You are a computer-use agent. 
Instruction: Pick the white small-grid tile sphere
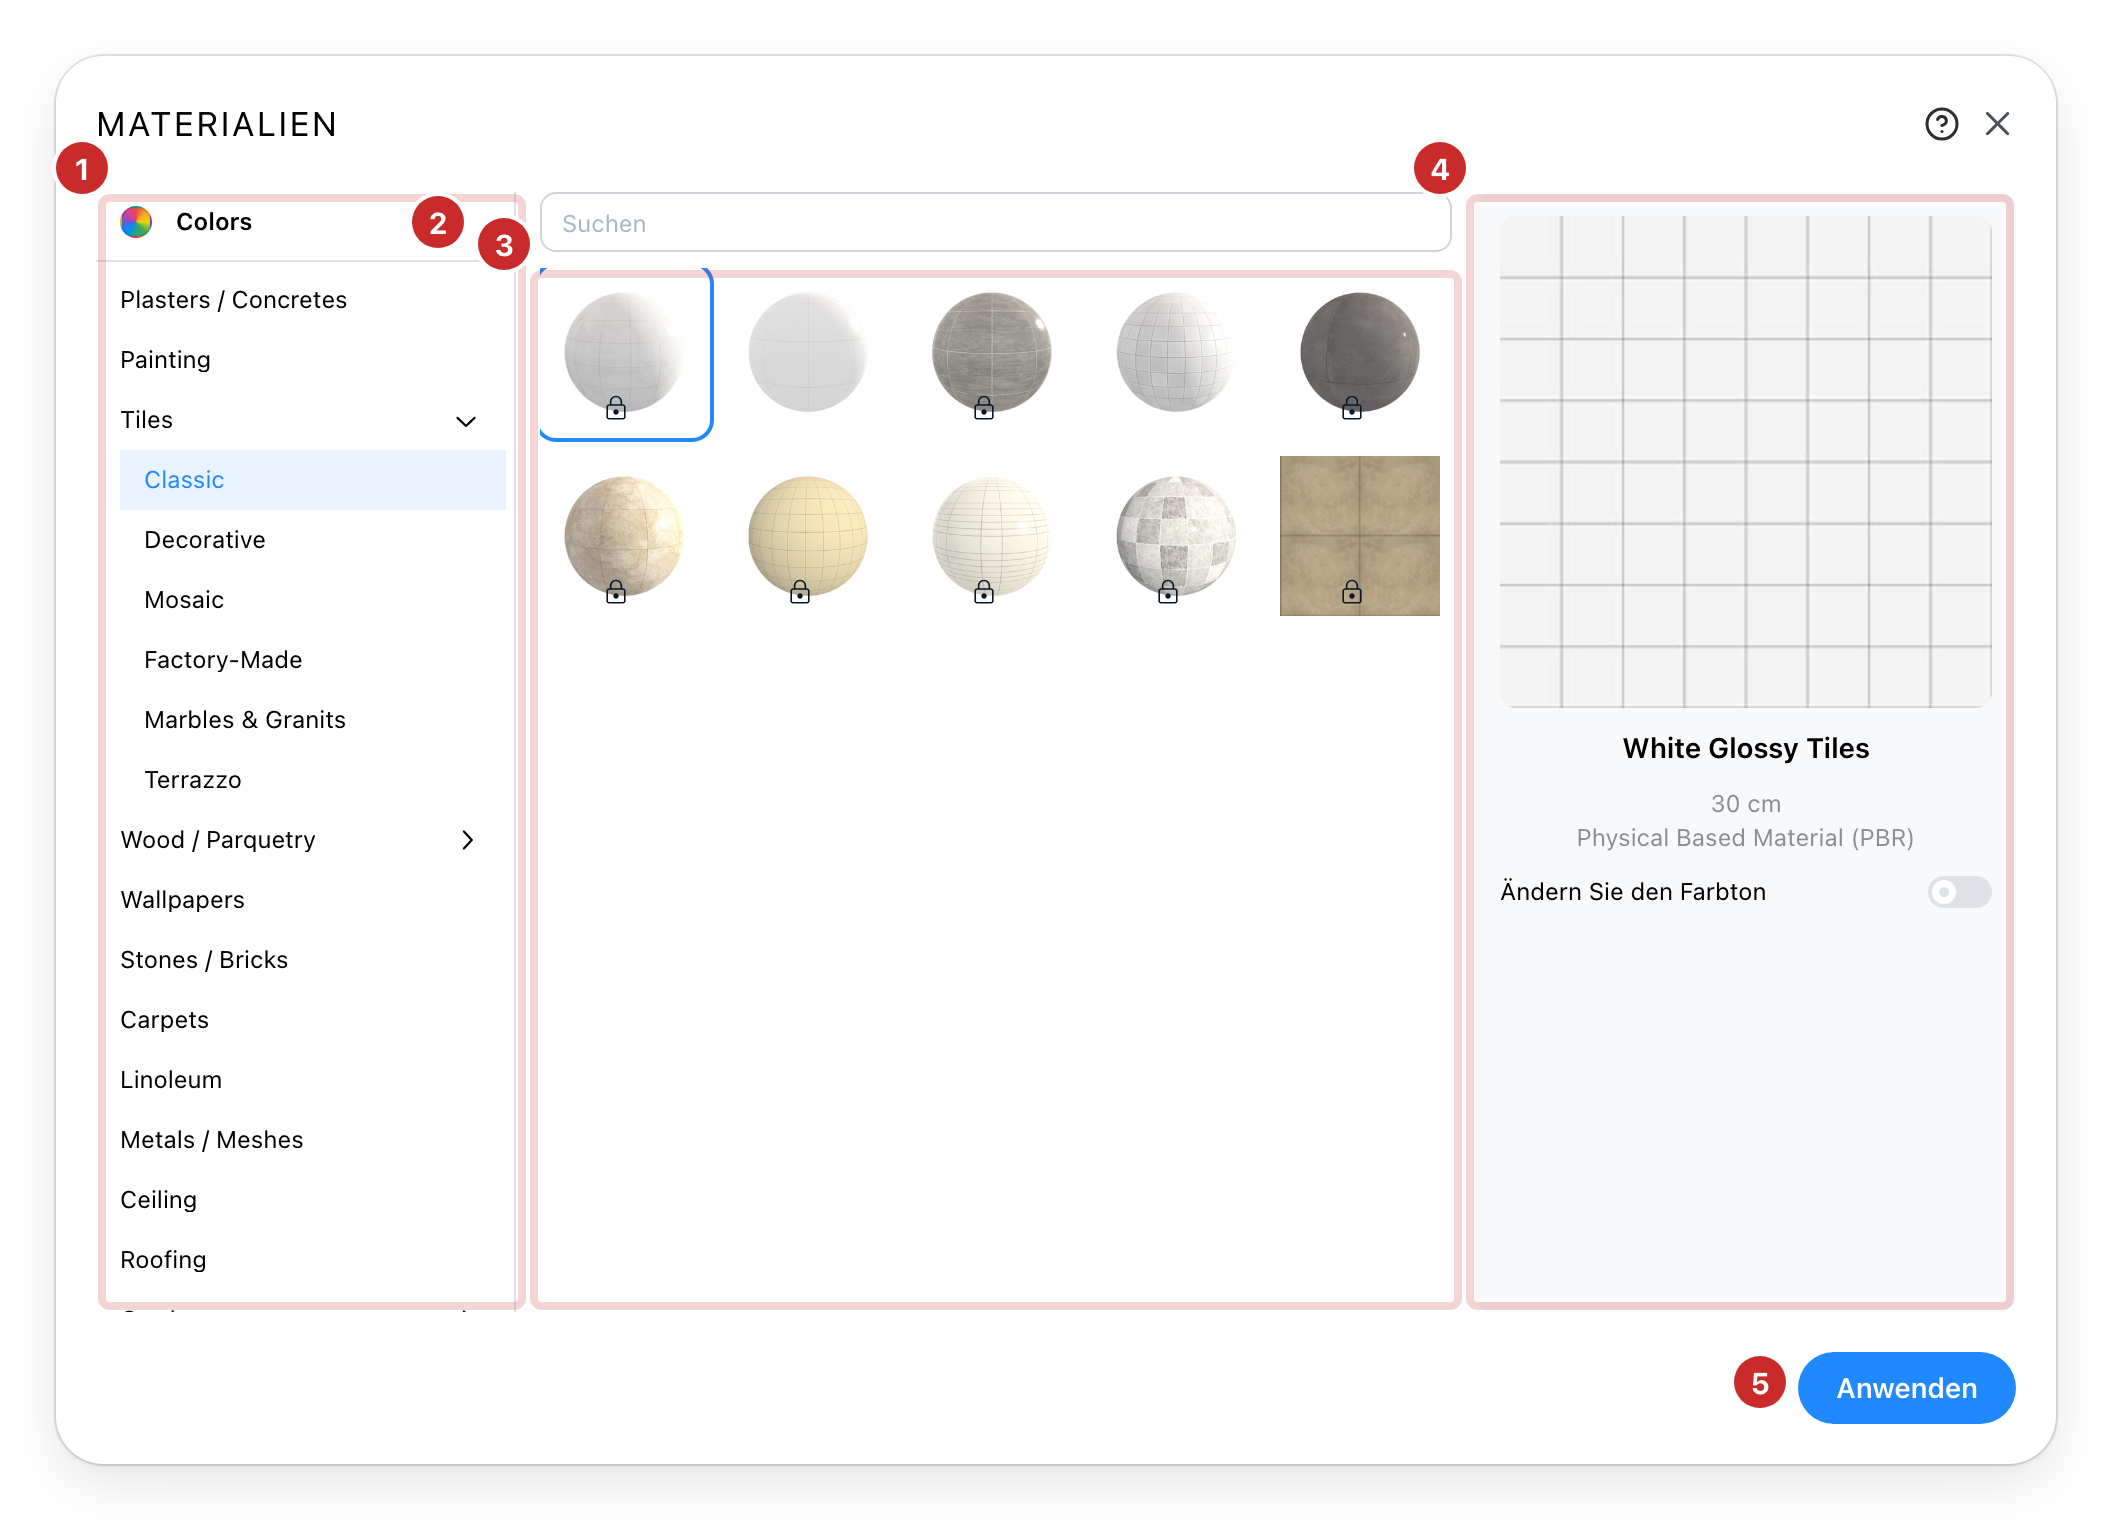pyautogui.click(x=1176, y=352)
